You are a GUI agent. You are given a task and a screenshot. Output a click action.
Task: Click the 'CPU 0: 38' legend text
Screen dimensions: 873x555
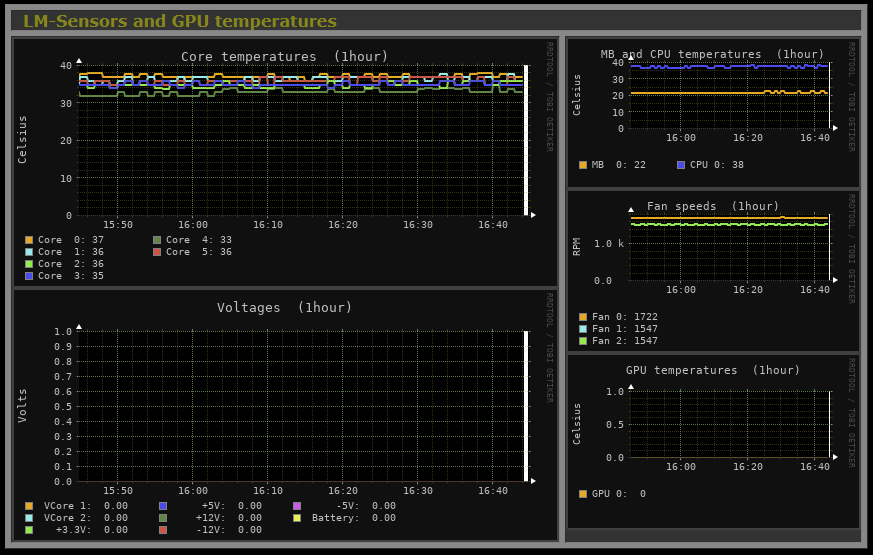point(717,165)
